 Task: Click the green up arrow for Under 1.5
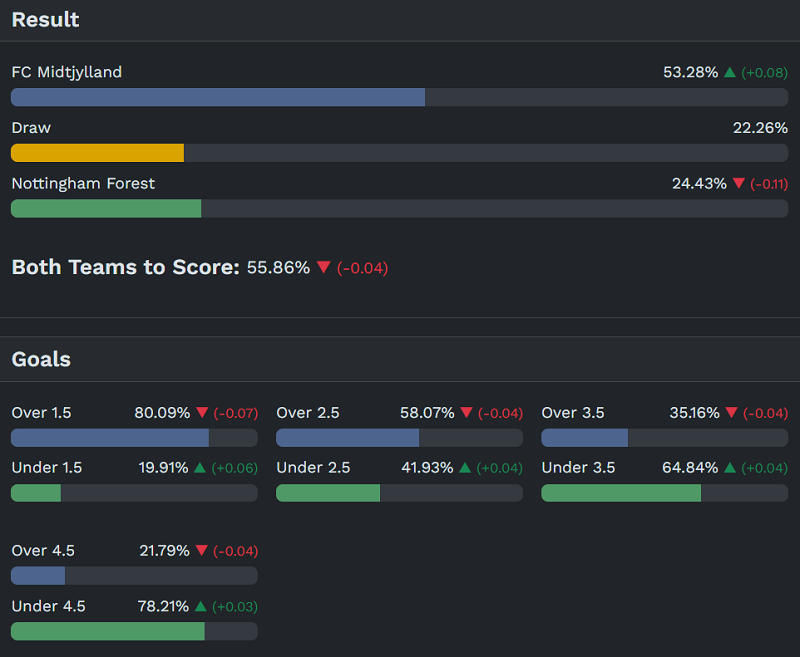pos(200,468)
